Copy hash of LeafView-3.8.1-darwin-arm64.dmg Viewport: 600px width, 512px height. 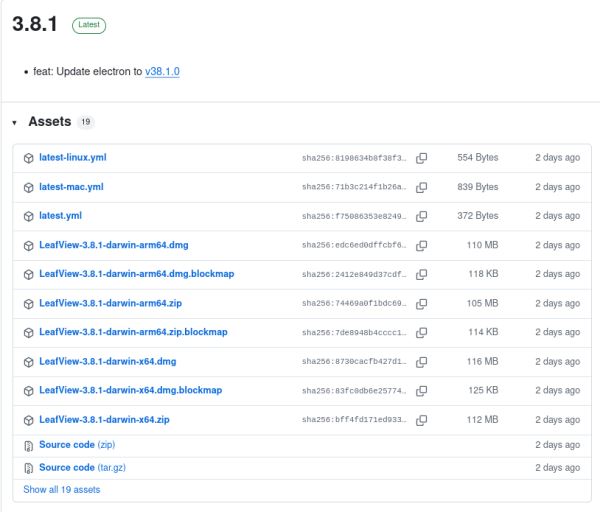422,245
